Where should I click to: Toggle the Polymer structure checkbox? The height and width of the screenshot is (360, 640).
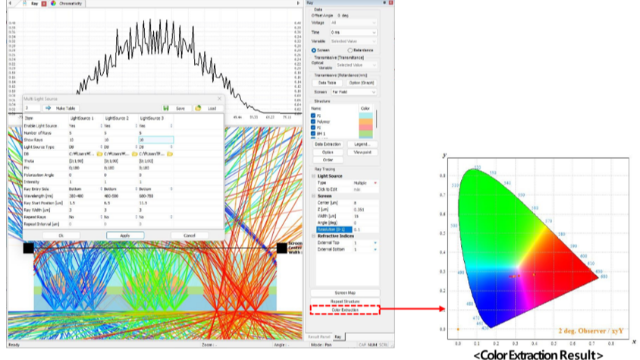click(x=313, y=122)
